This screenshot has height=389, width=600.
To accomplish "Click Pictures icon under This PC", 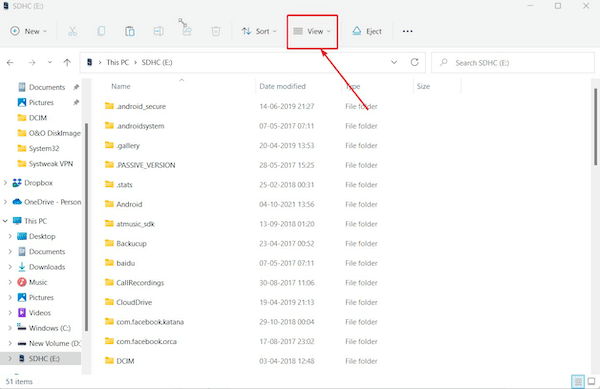I will tap(22, 298).
